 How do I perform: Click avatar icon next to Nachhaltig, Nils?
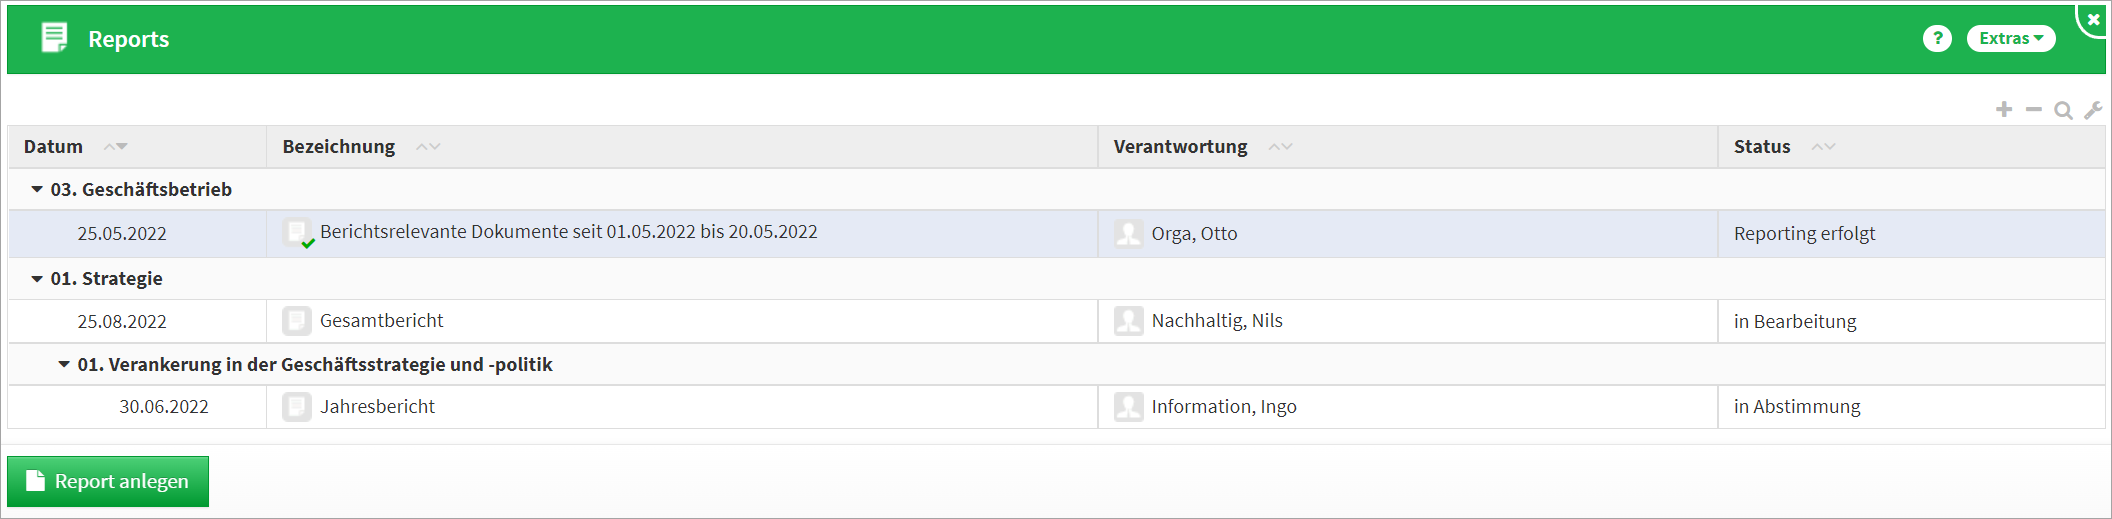[x=1128, y=321]
